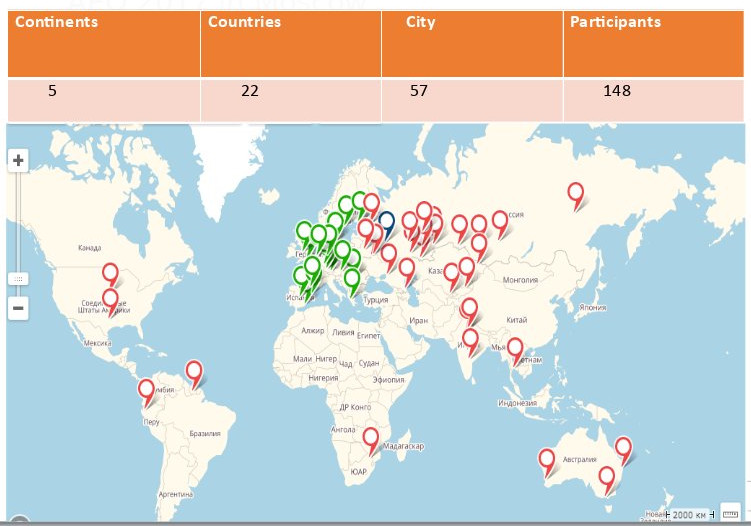Select the upper red pin in USA
Image resolution: width=751 pixels, height=526 pixels.
[111, 273]
